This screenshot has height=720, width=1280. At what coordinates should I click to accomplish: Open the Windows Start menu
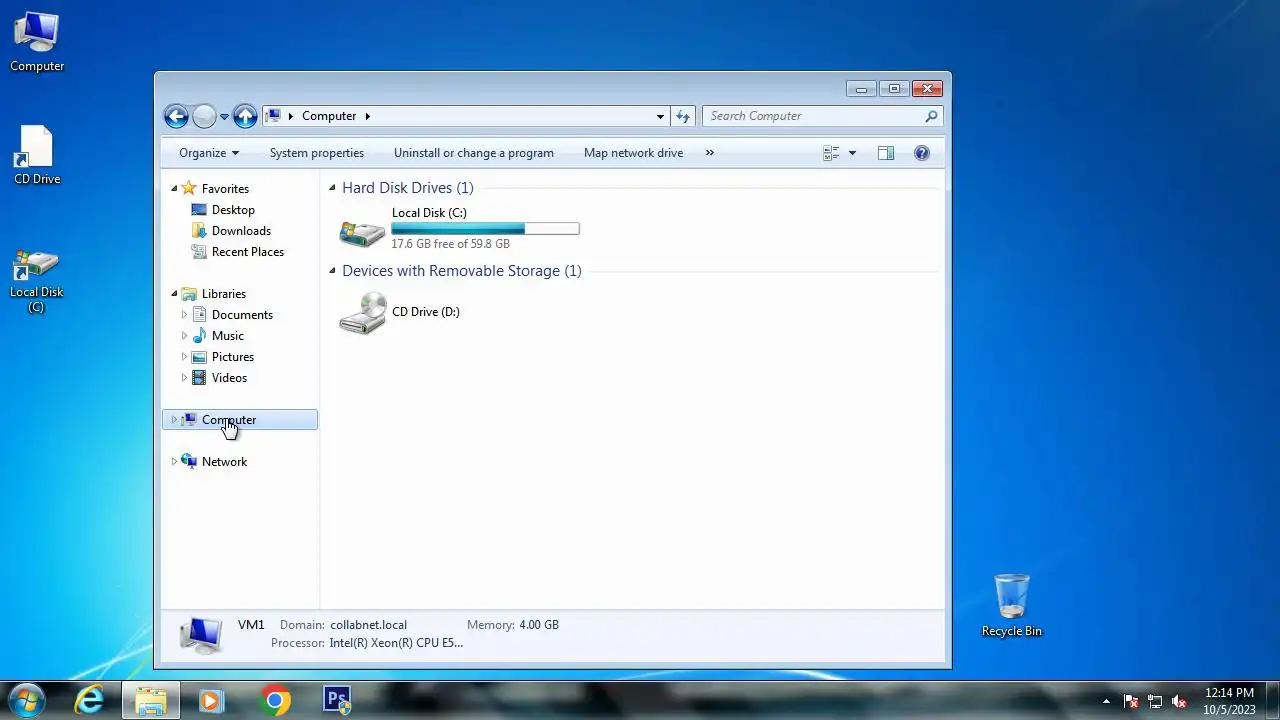pos(26,700)
